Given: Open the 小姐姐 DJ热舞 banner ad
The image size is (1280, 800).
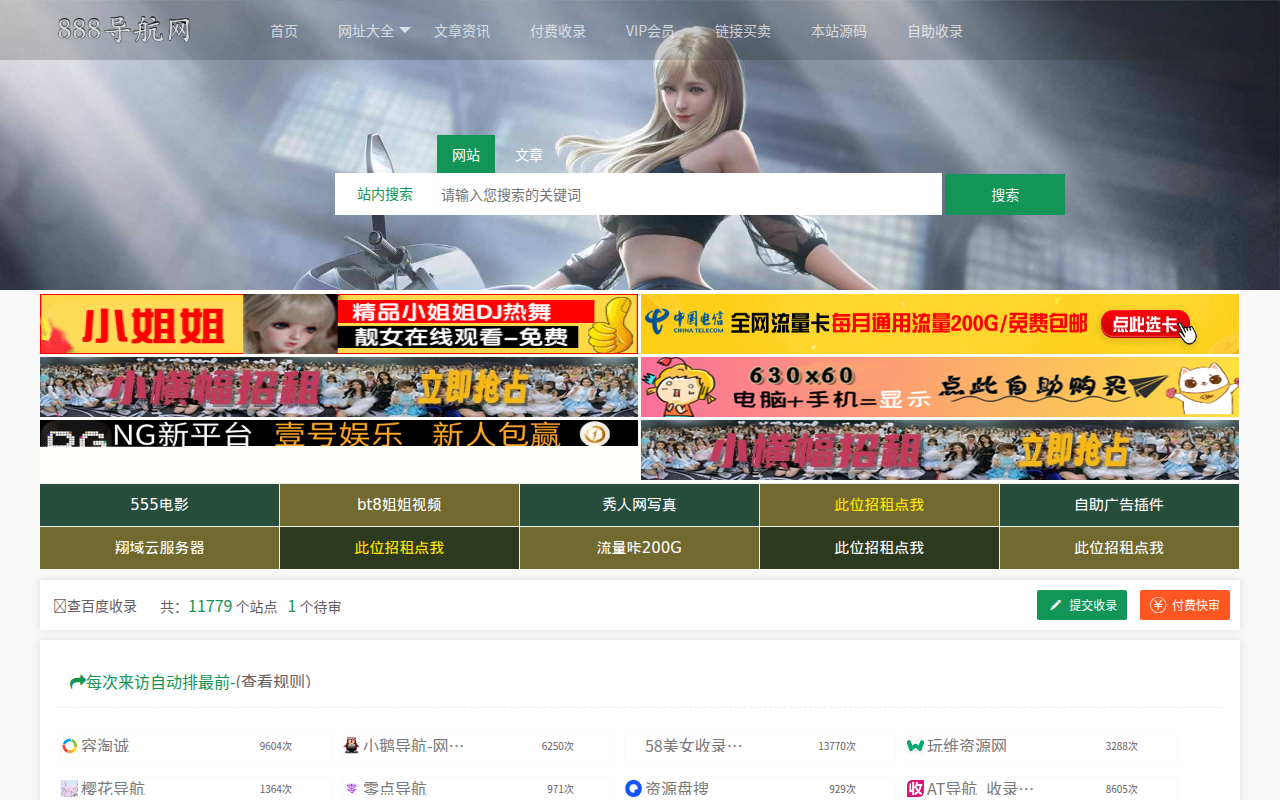Looking at the screenshot, I should click(339, 324).
